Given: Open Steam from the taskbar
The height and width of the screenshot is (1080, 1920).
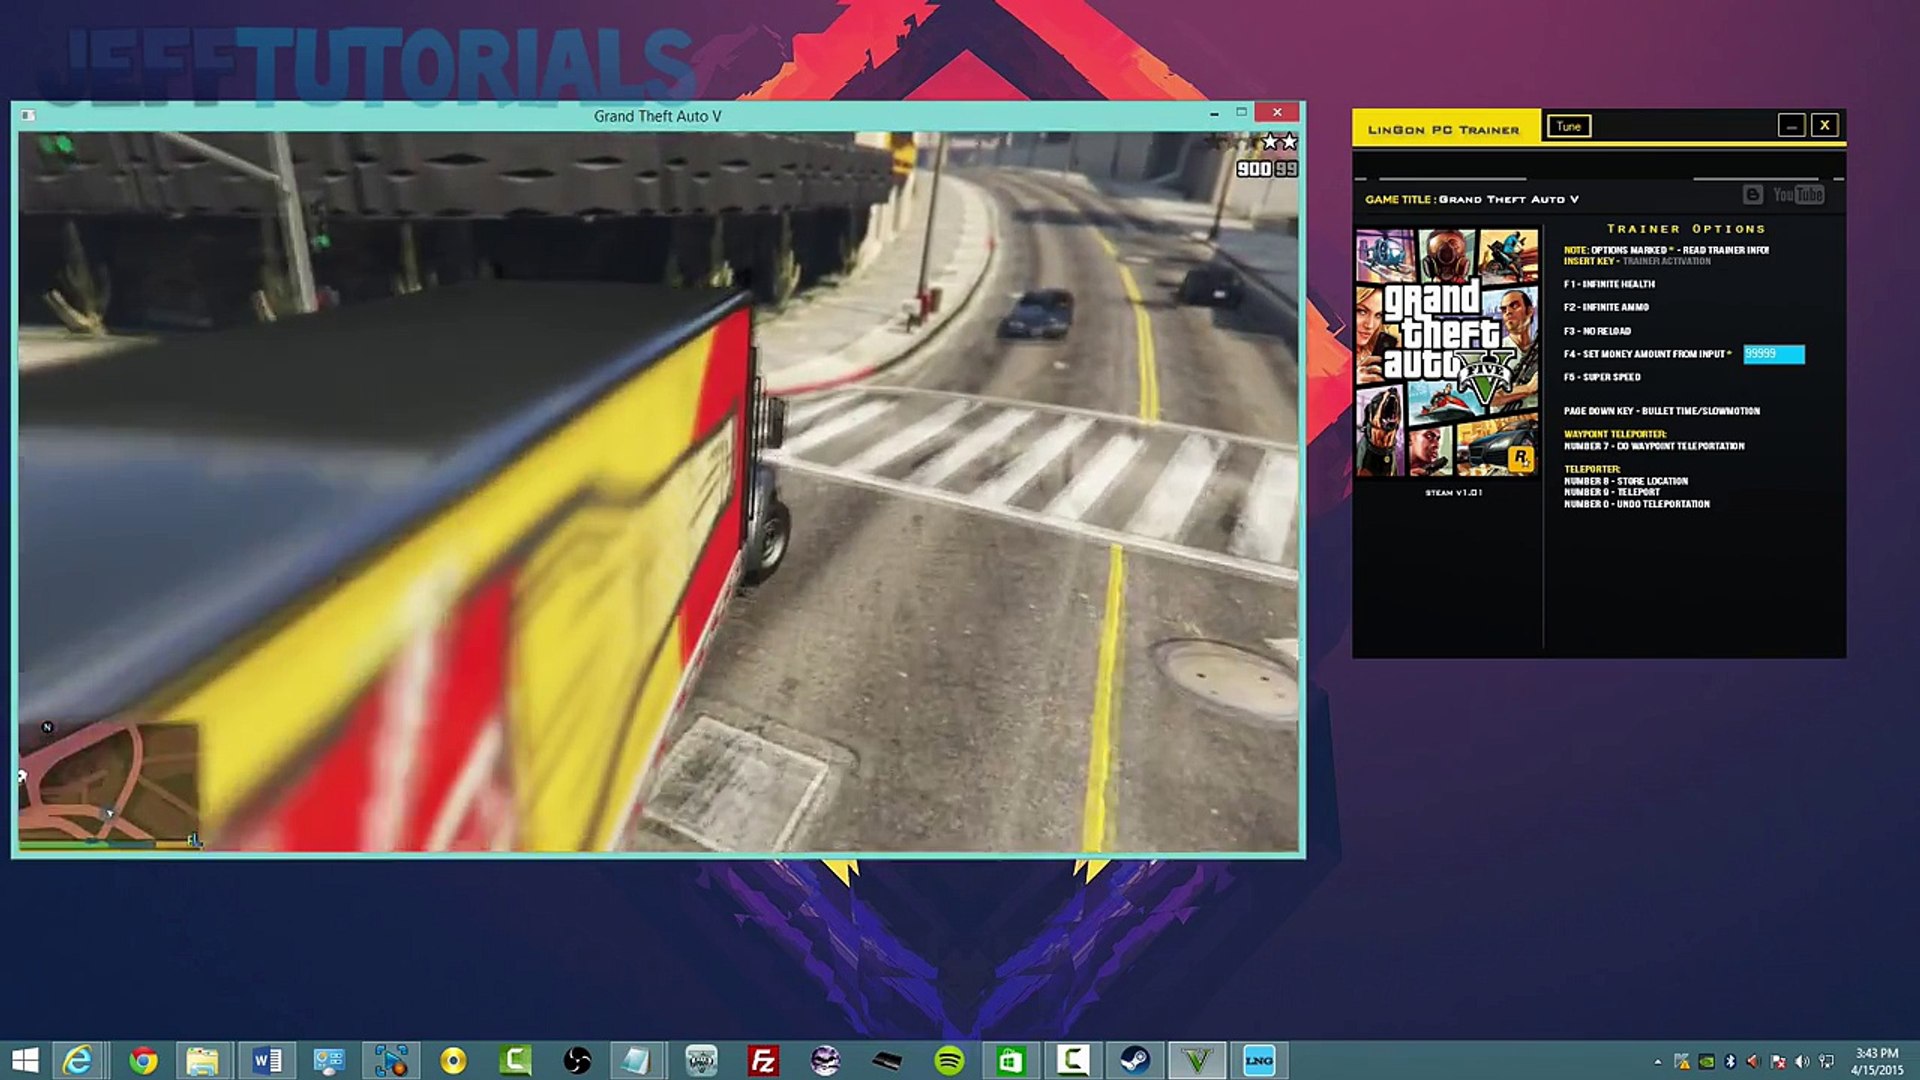Looking at the screenshot, I should (x=1134, y=1060).
